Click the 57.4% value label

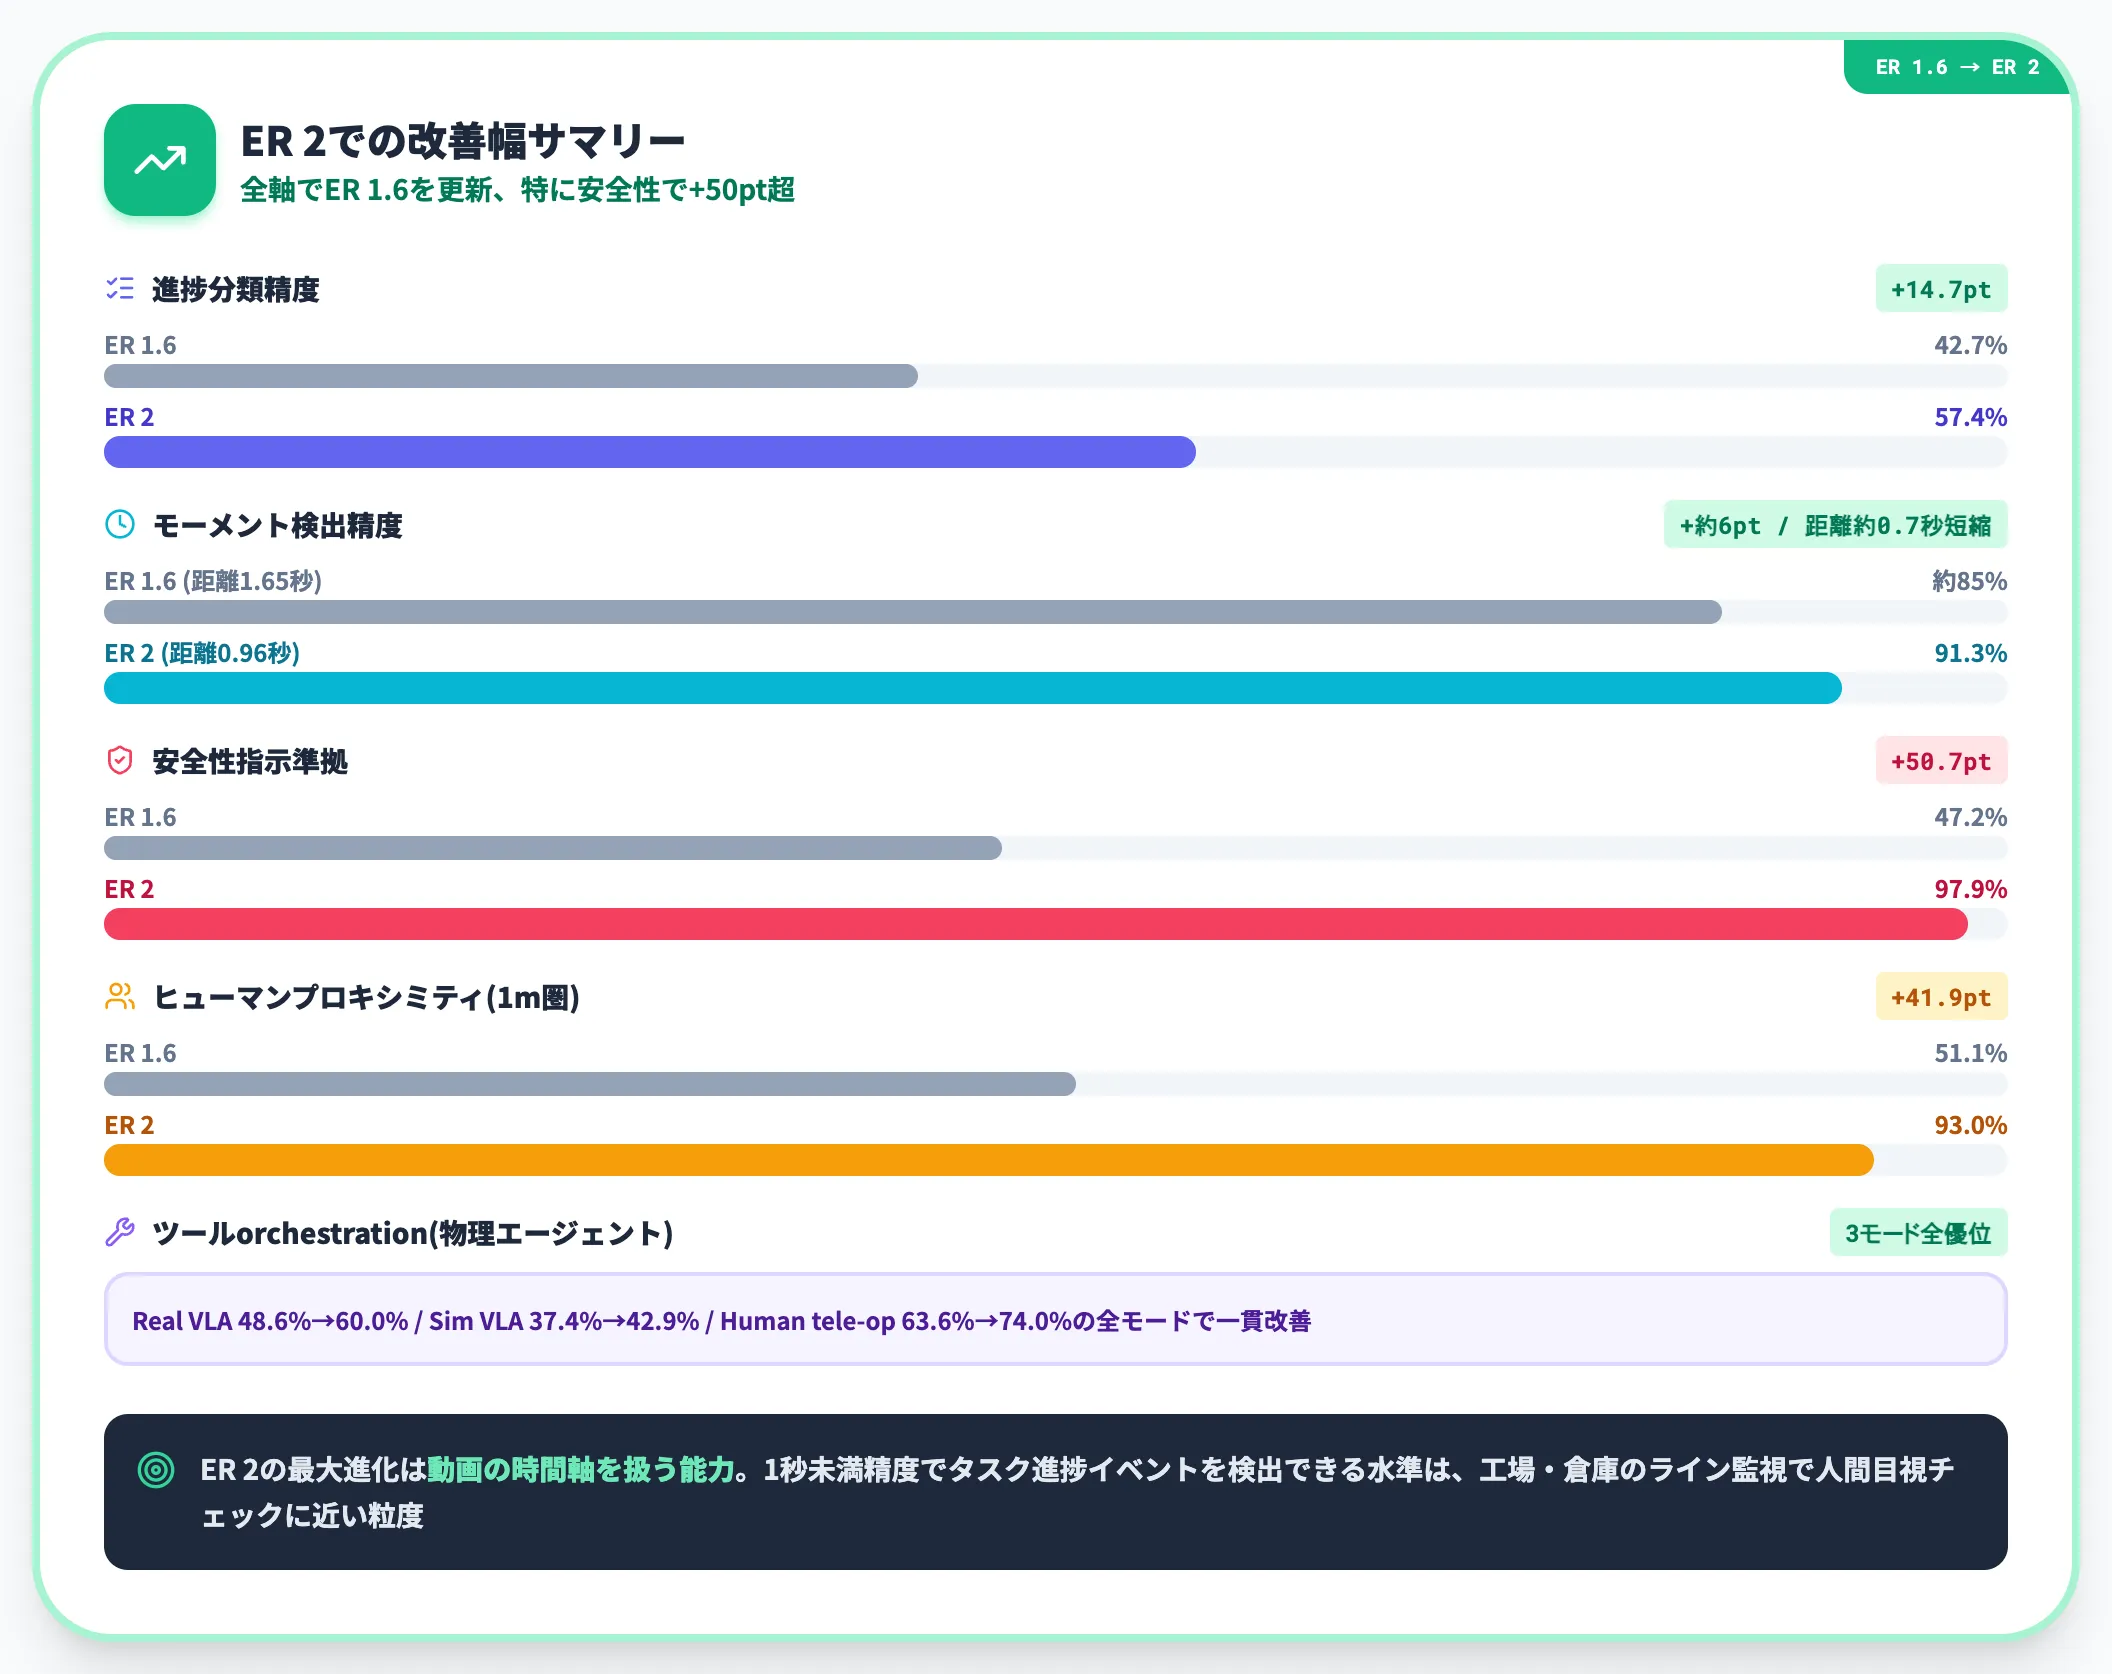click(x=1970, y=417)
